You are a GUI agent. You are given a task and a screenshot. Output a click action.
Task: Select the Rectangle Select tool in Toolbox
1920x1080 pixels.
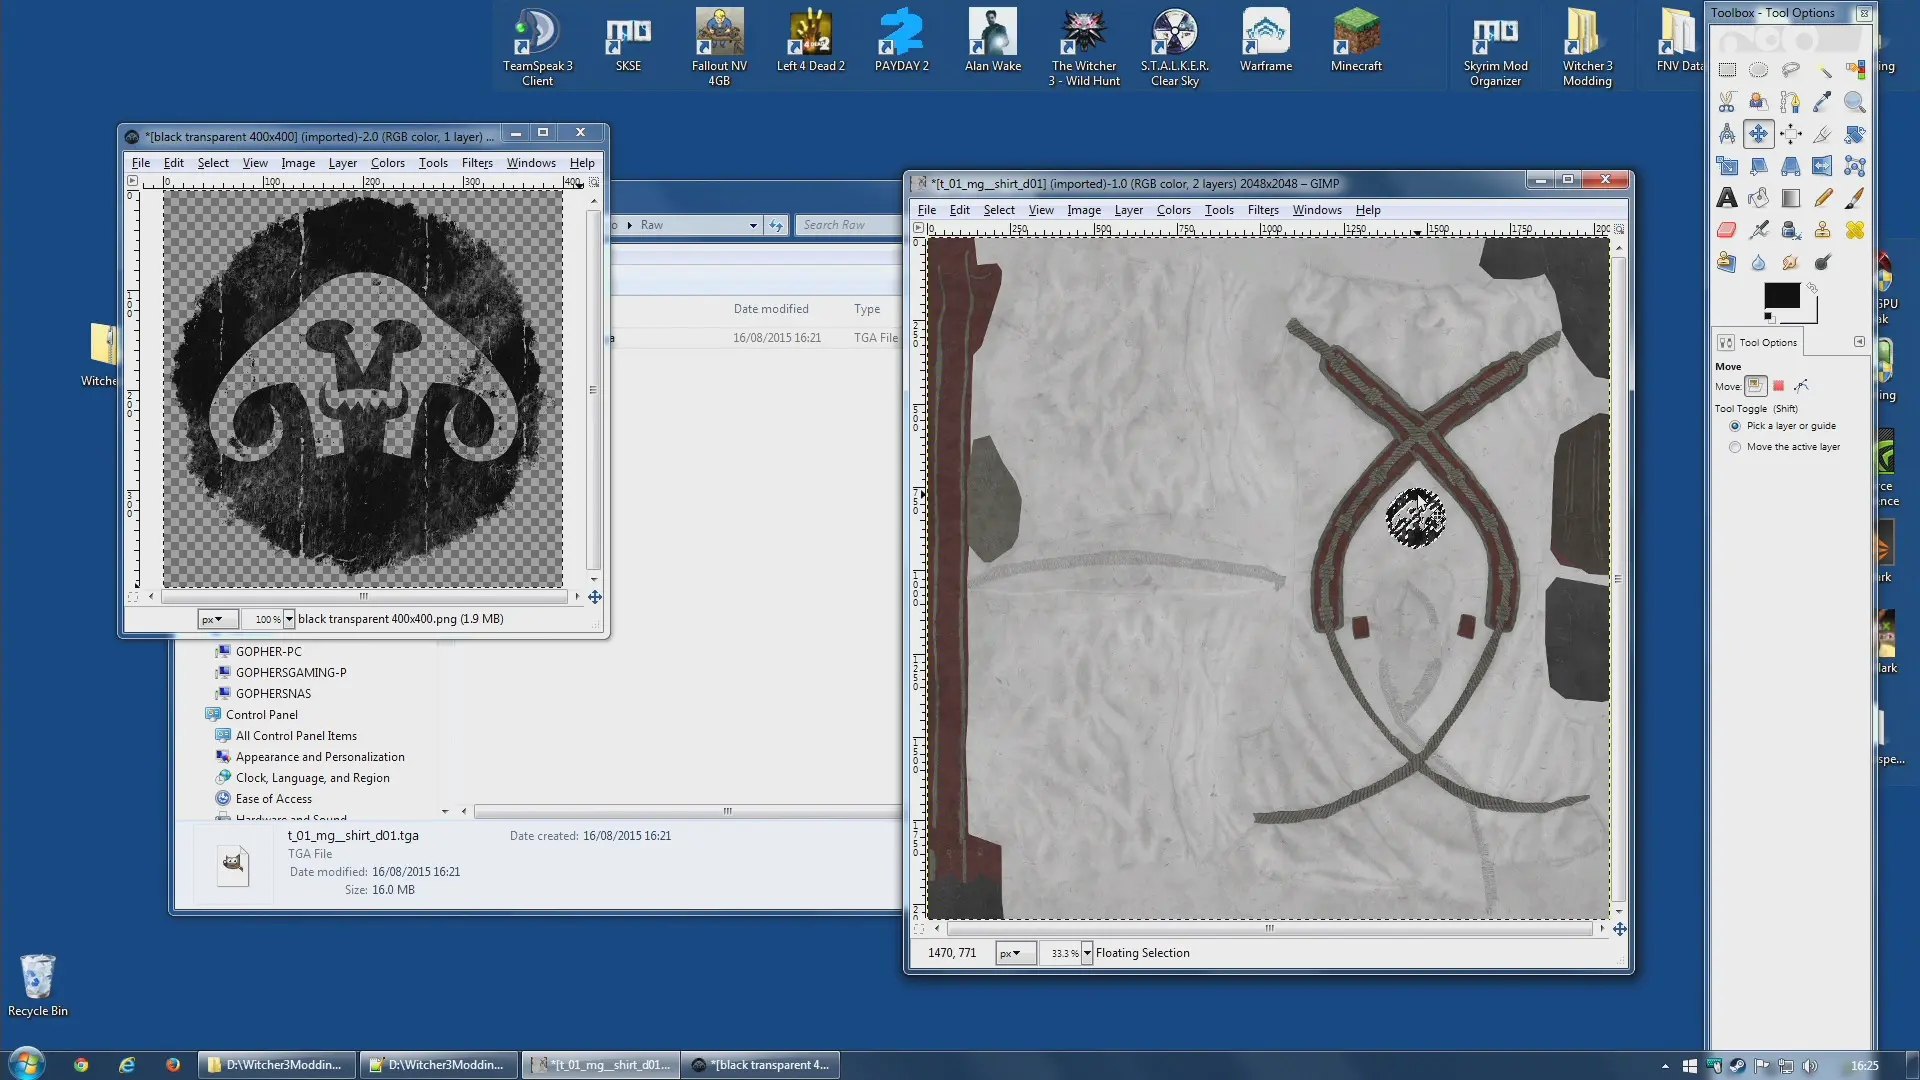1727,70
